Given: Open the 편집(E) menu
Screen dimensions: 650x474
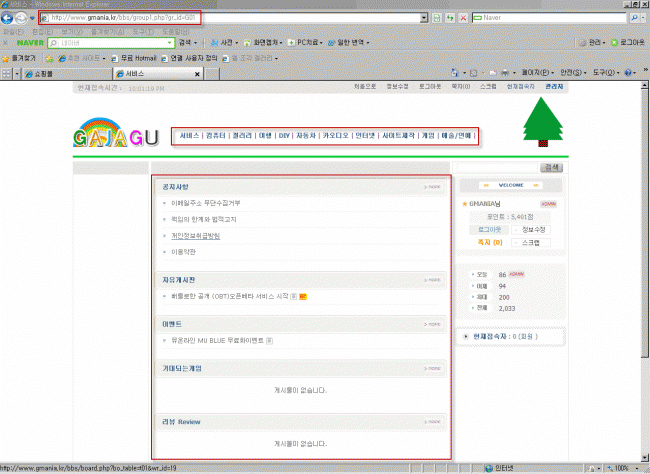Looking at the screenshot, I should click(42, 32).
